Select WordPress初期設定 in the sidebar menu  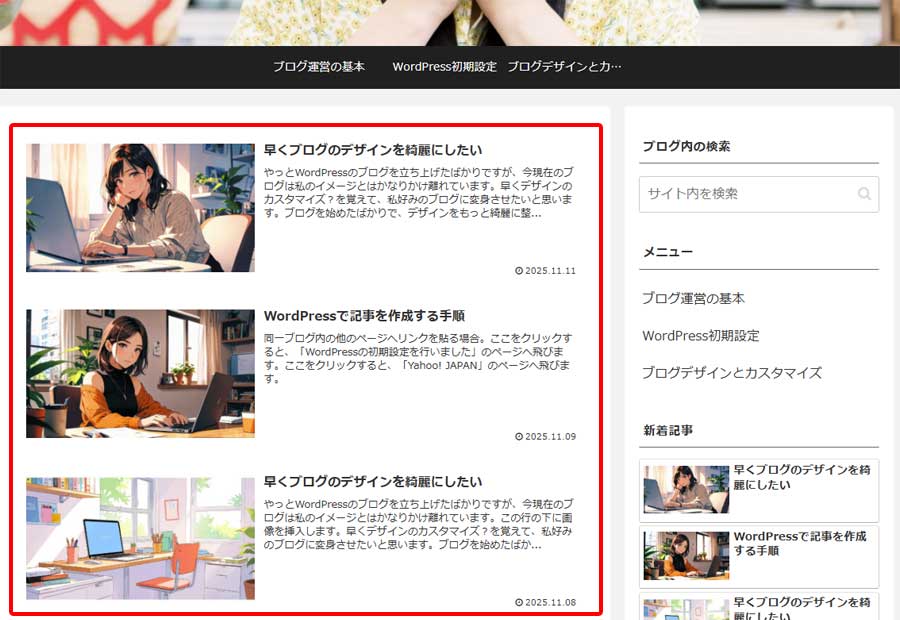pyautogui.click(x=702, y=335)
